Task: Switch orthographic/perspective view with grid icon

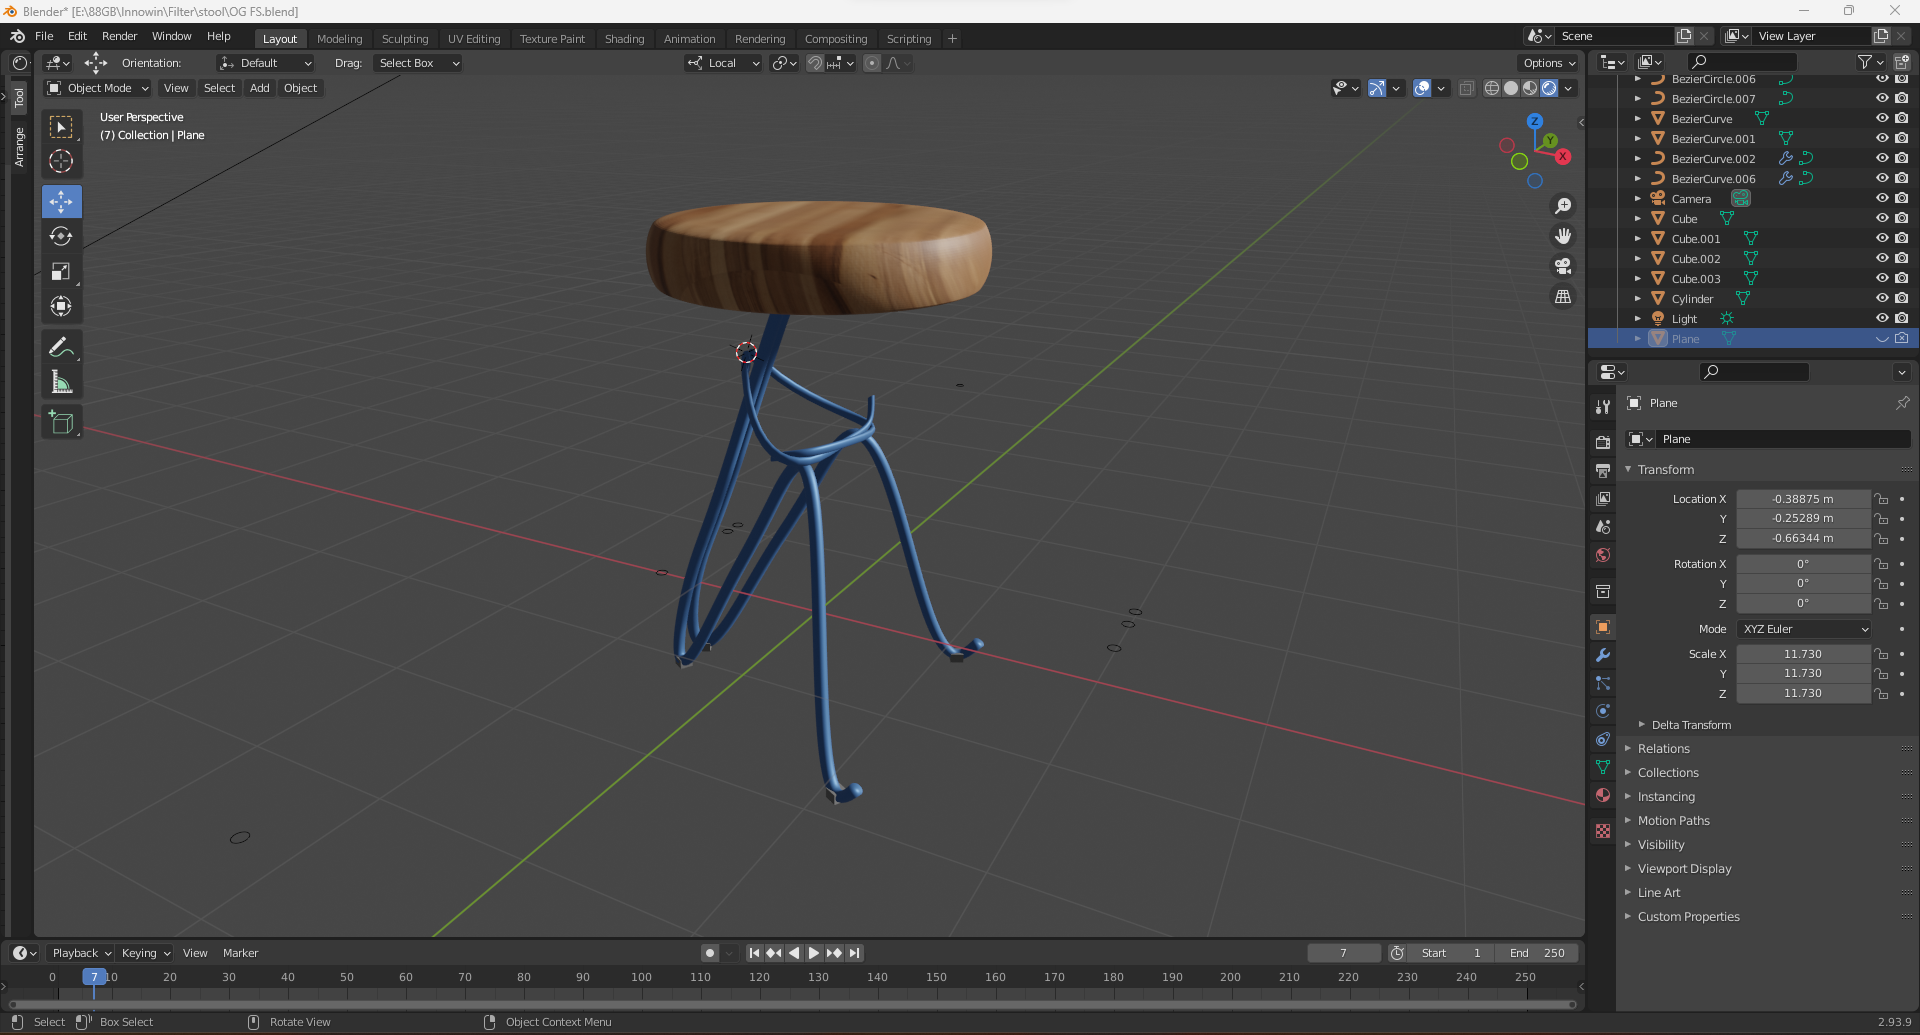Action: coord(1563,296)
